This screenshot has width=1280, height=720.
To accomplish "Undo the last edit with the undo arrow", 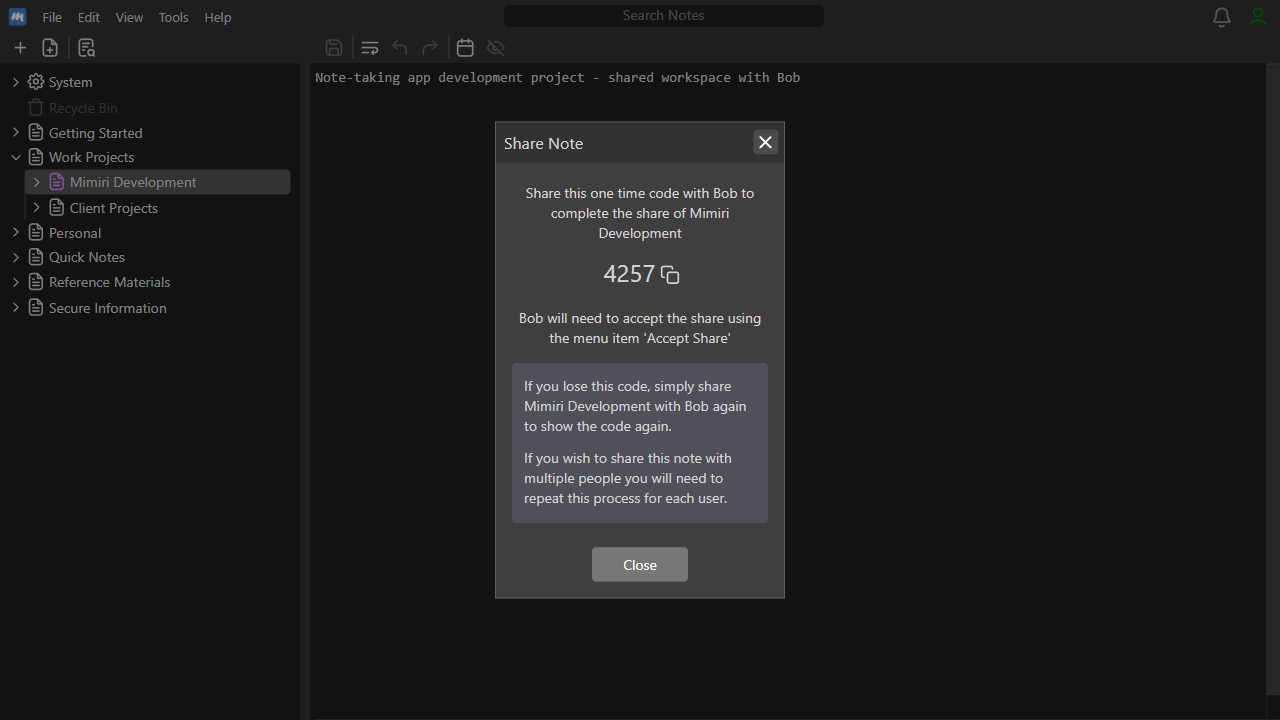I will click(x=400, y=47).
